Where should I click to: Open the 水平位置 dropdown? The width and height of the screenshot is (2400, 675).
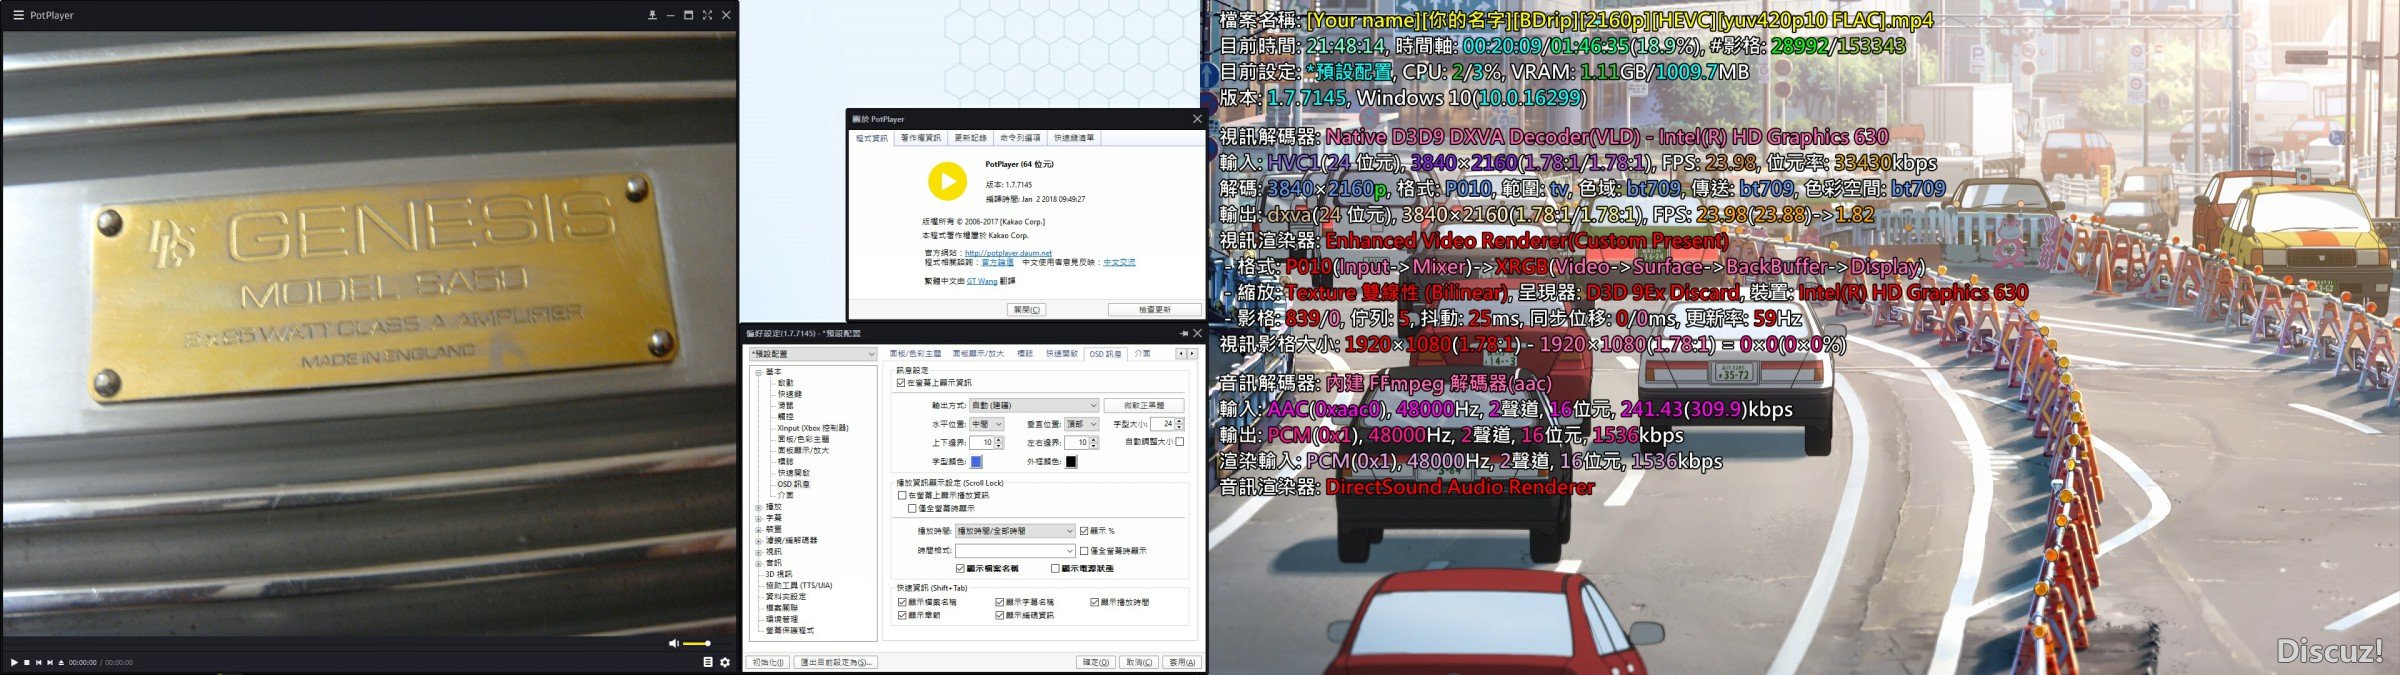pyautogui.click(x=986, y=424)
